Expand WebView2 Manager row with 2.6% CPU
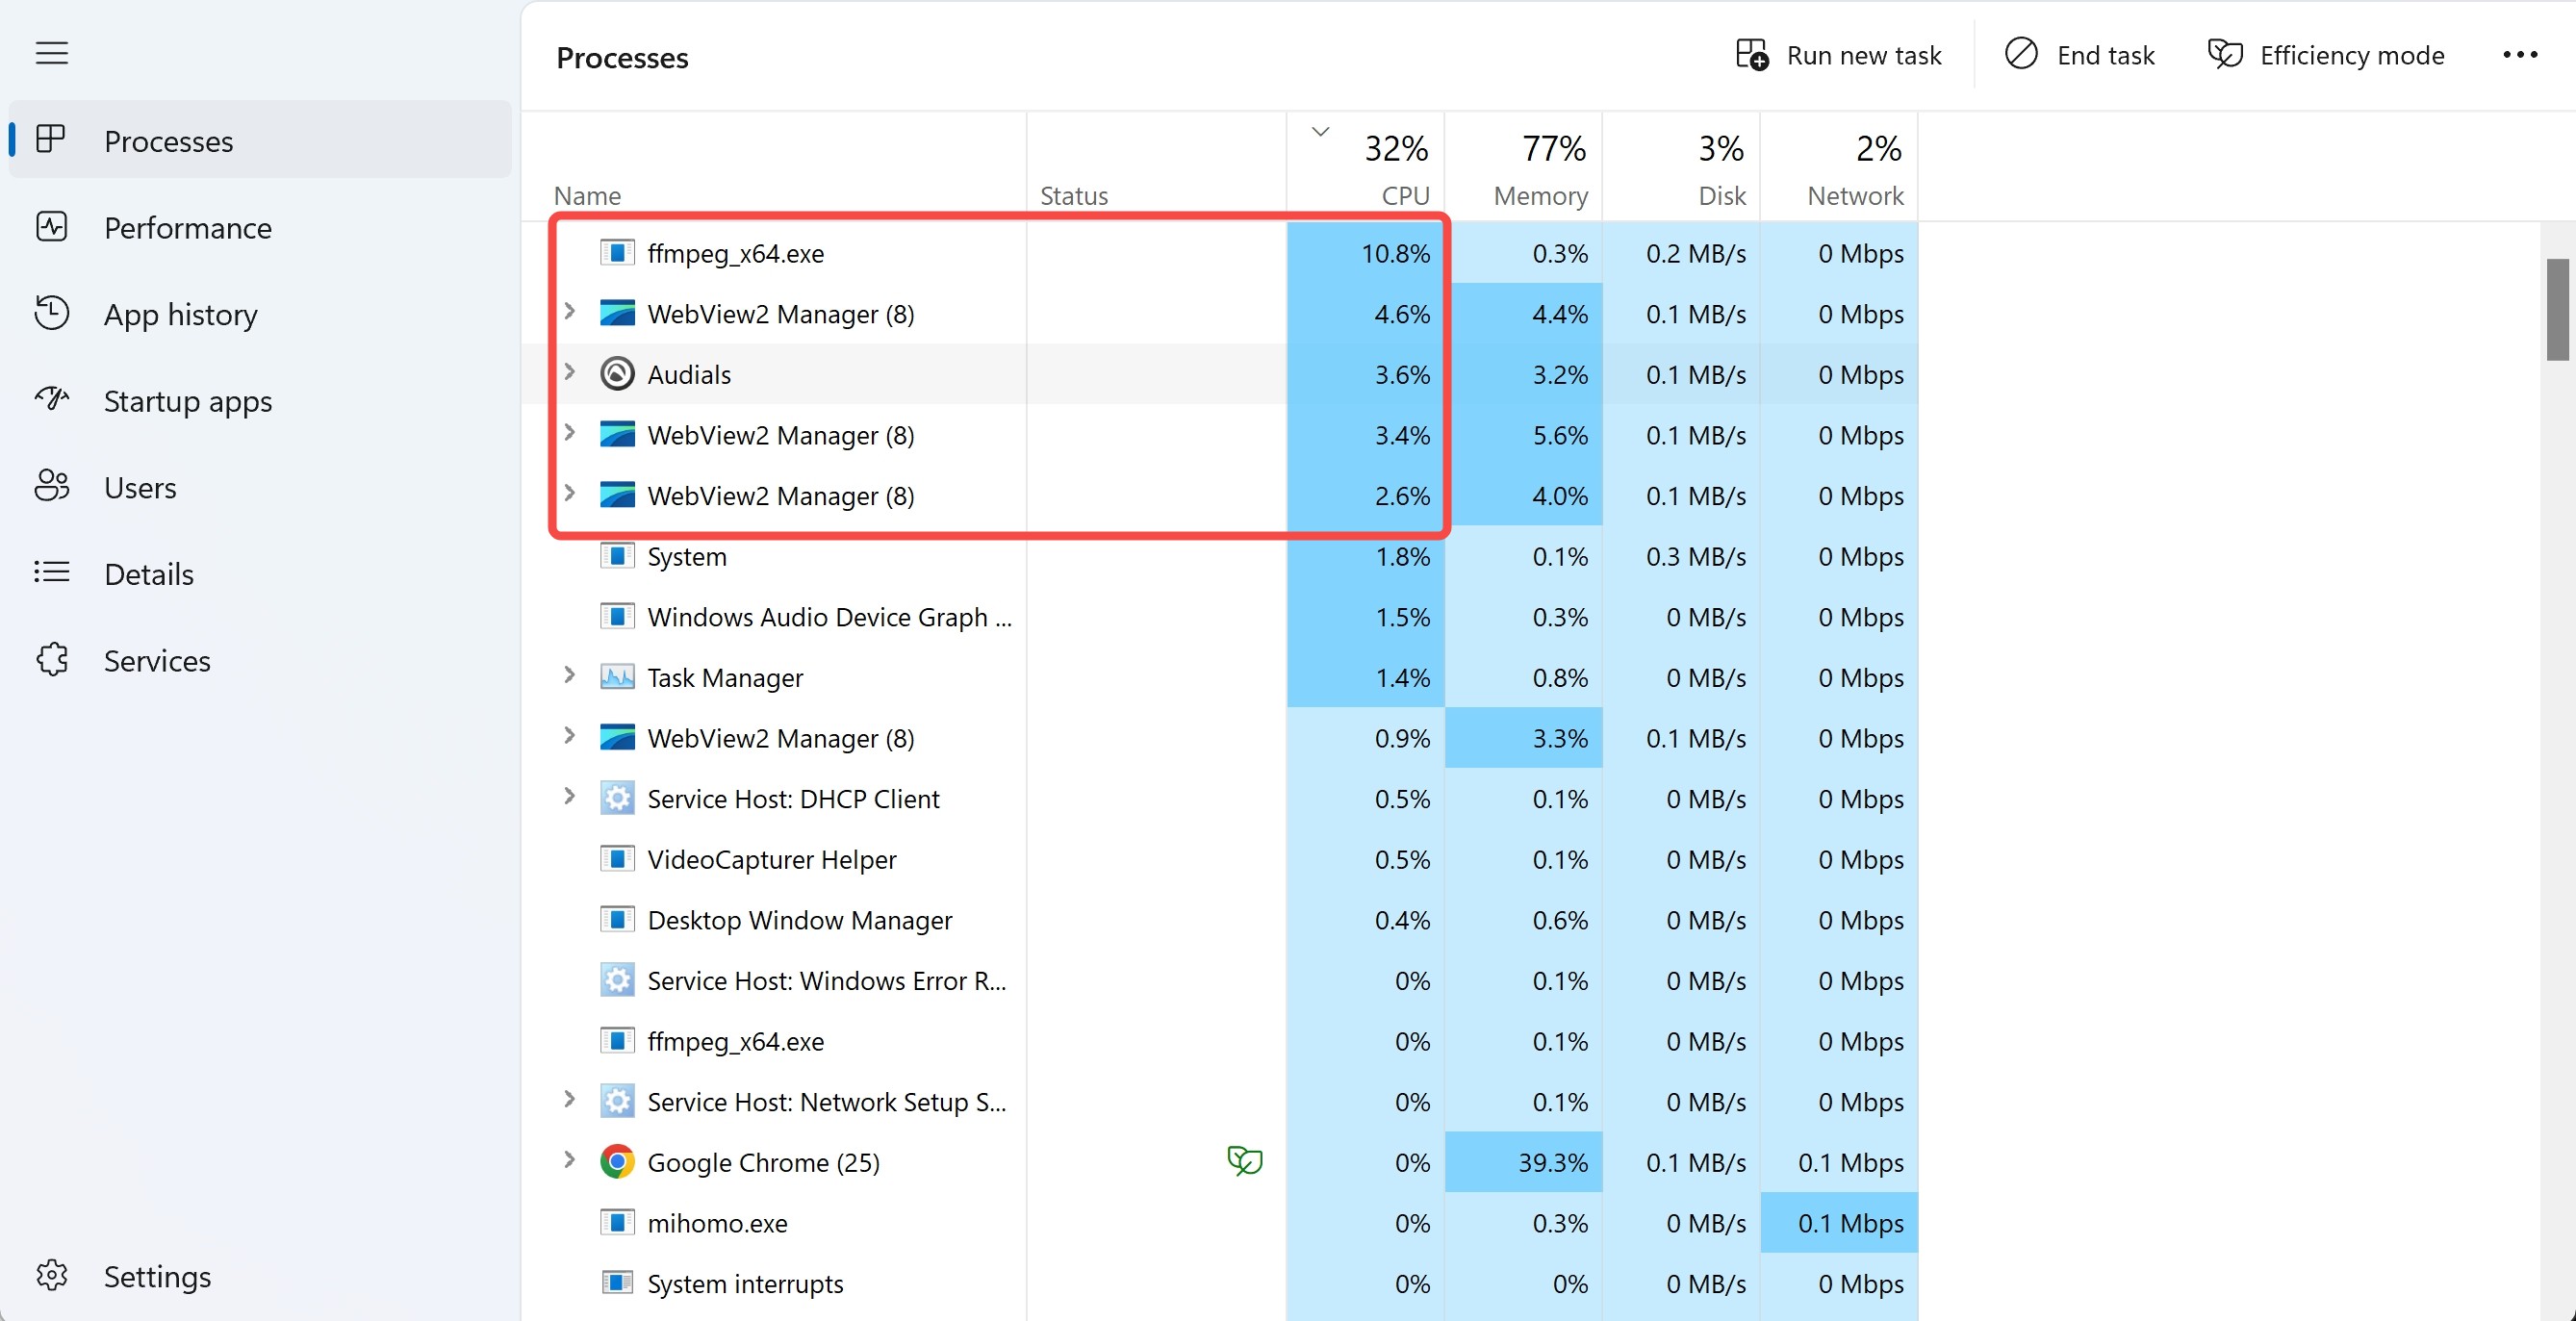This screenshot has width=2576, height=1321. (x=570, y=494)
